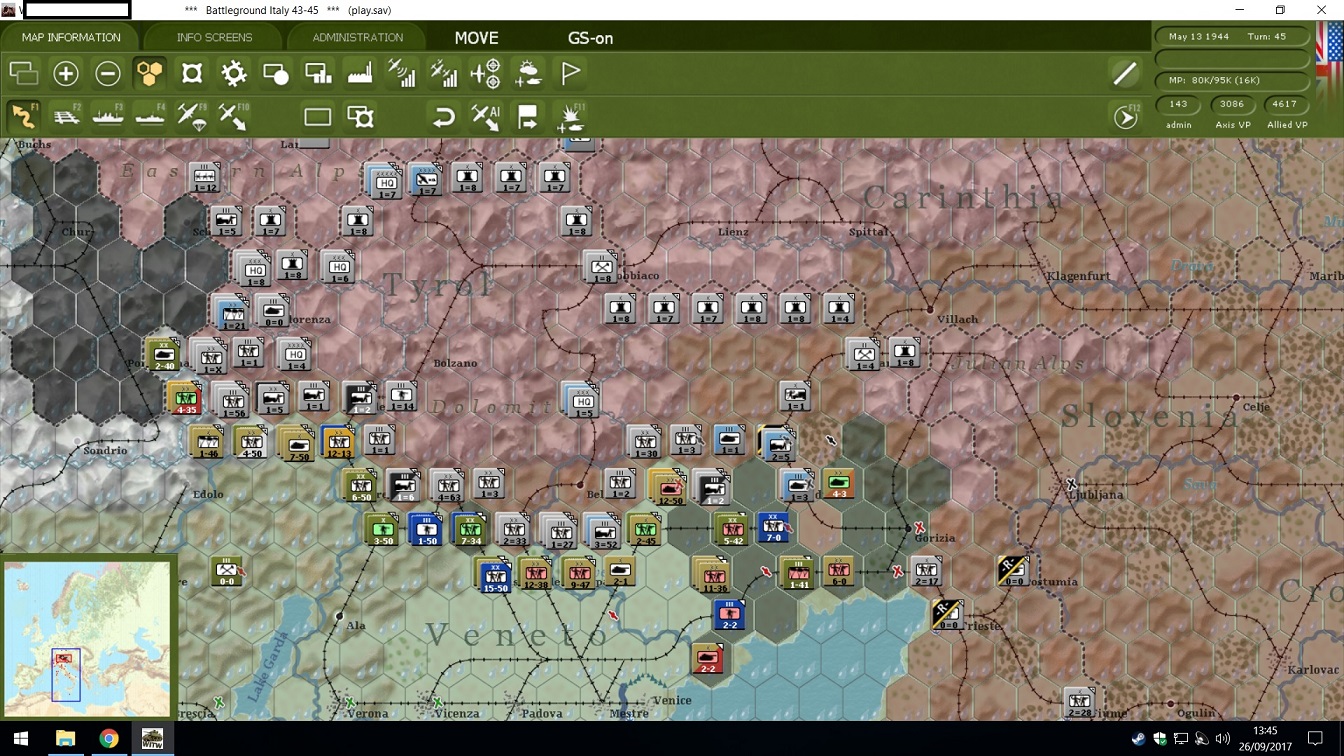Toggle the yellow hex grid overlay
This screenshot has width=1344, height=756.
click(x=149, y=73)
